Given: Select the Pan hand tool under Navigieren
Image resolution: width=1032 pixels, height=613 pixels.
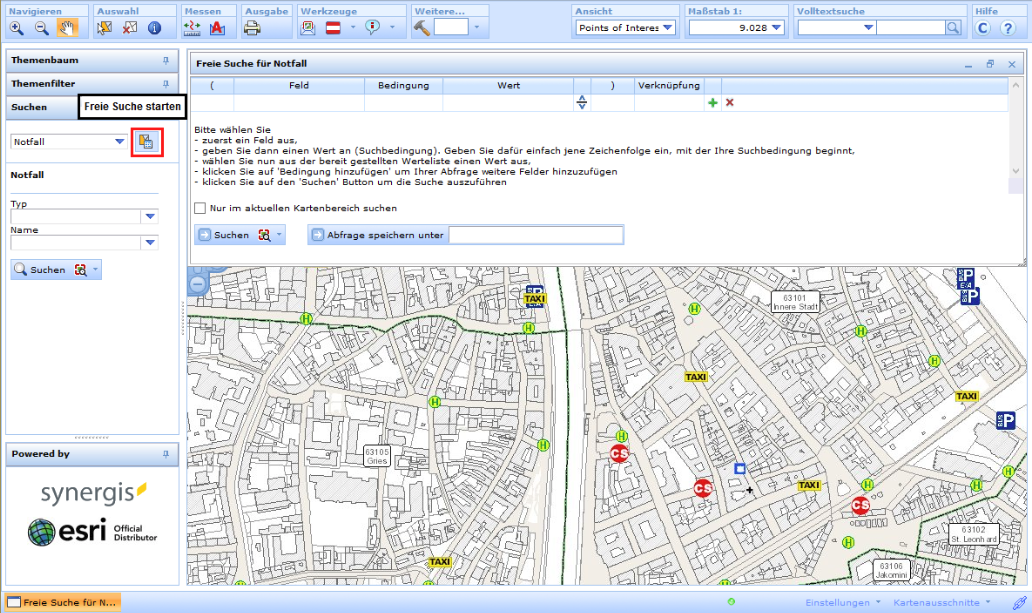Looking at the screenshot, I should click(67, 28).
